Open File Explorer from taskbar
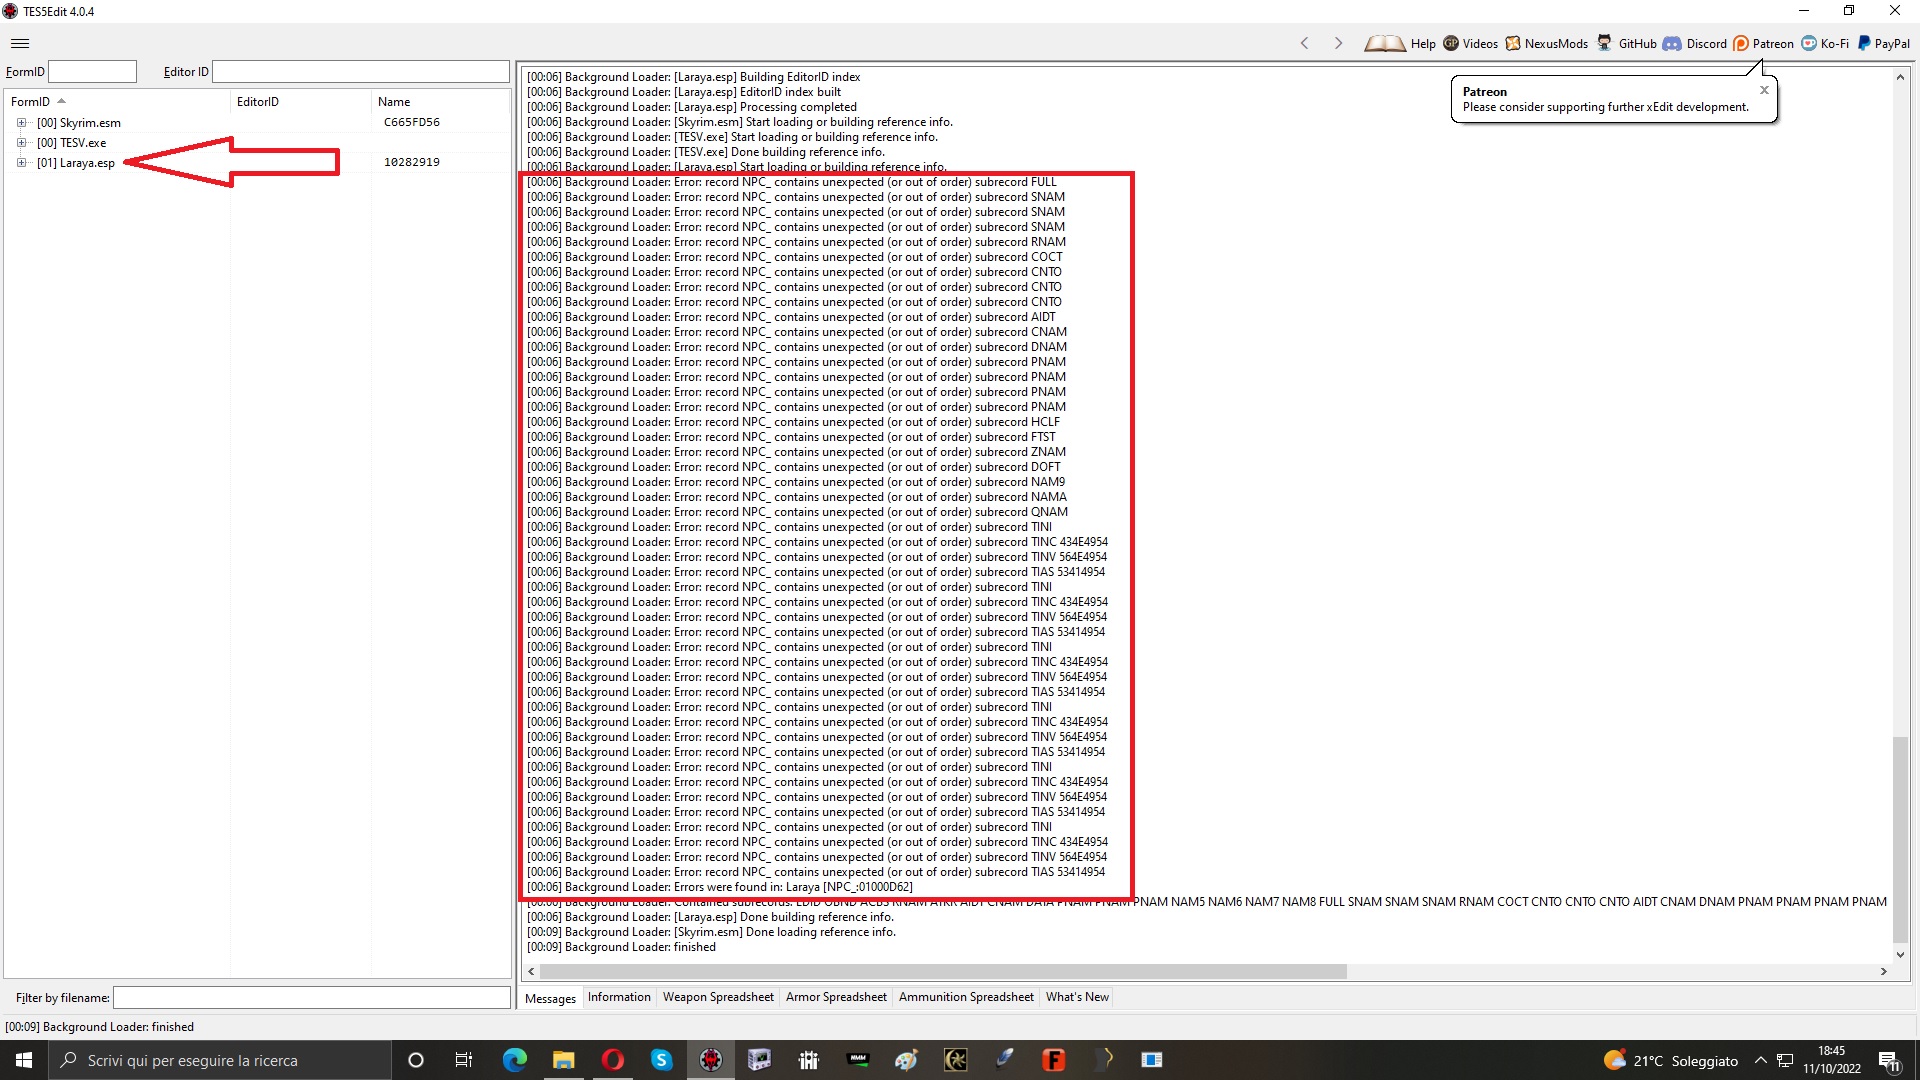Image resolution: width=1920 pixels, height=1080 pixels. coord(563,1060)
